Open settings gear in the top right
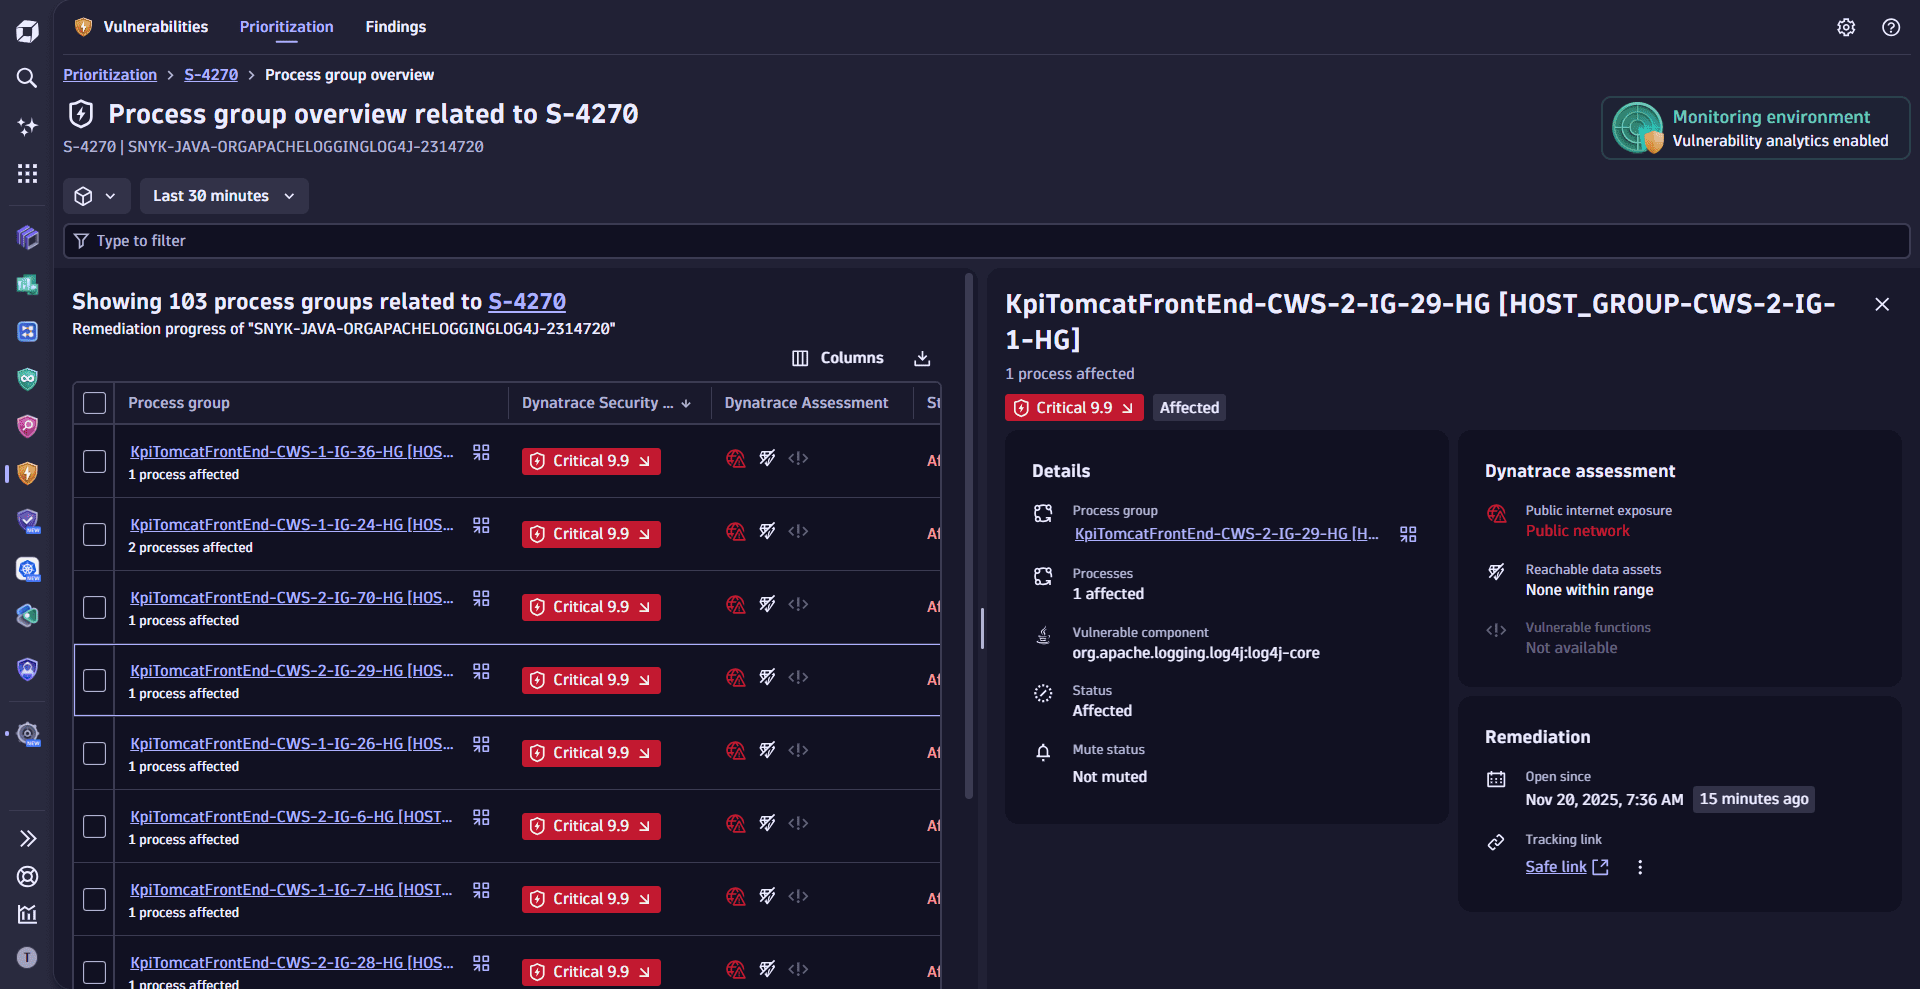The width and height of the screenshot is (1920, 989). 1846,27
